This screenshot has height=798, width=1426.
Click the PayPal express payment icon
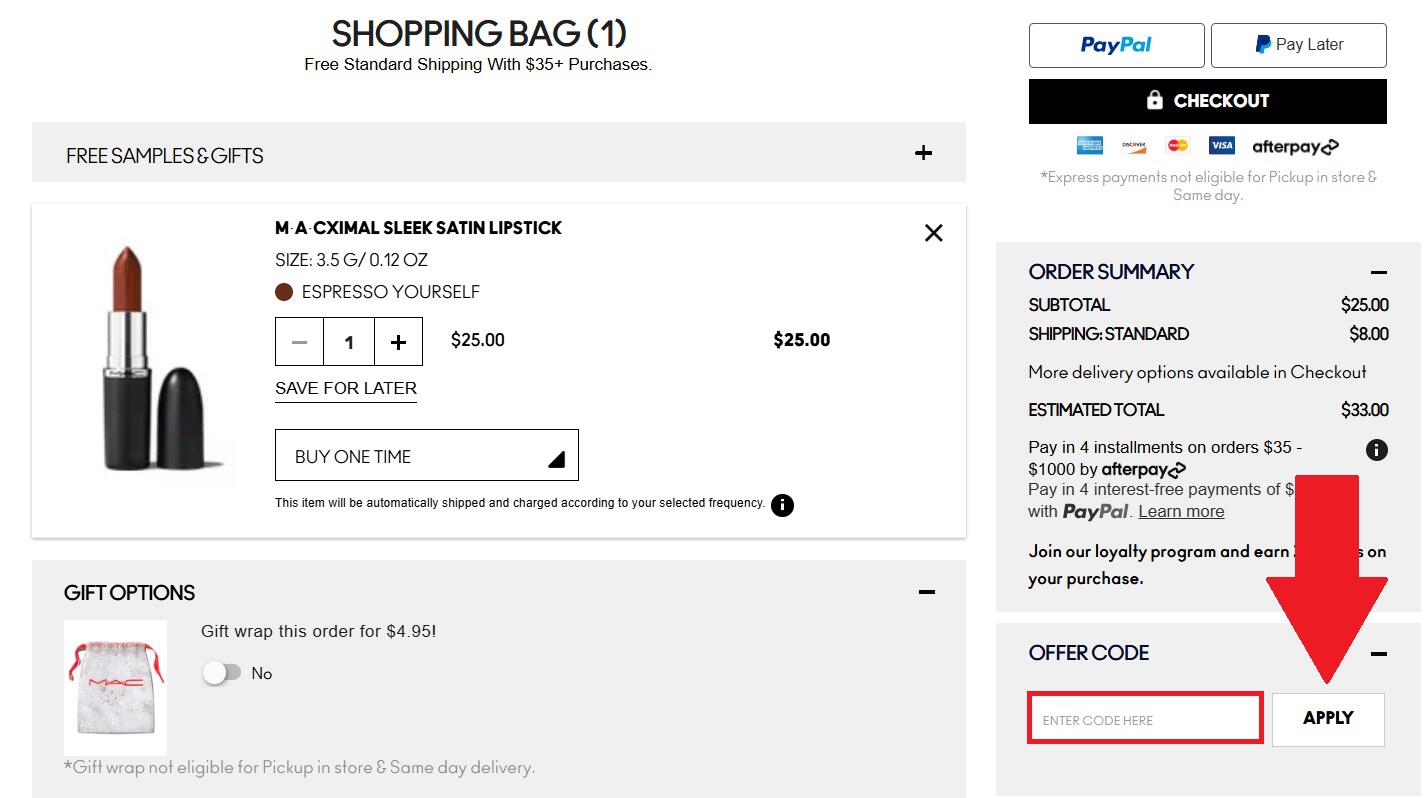pos(1116,45)
